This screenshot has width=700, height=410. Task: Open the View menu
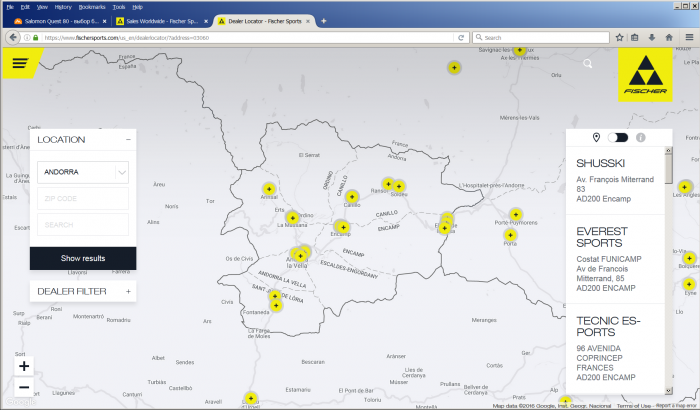coord(42,7)
